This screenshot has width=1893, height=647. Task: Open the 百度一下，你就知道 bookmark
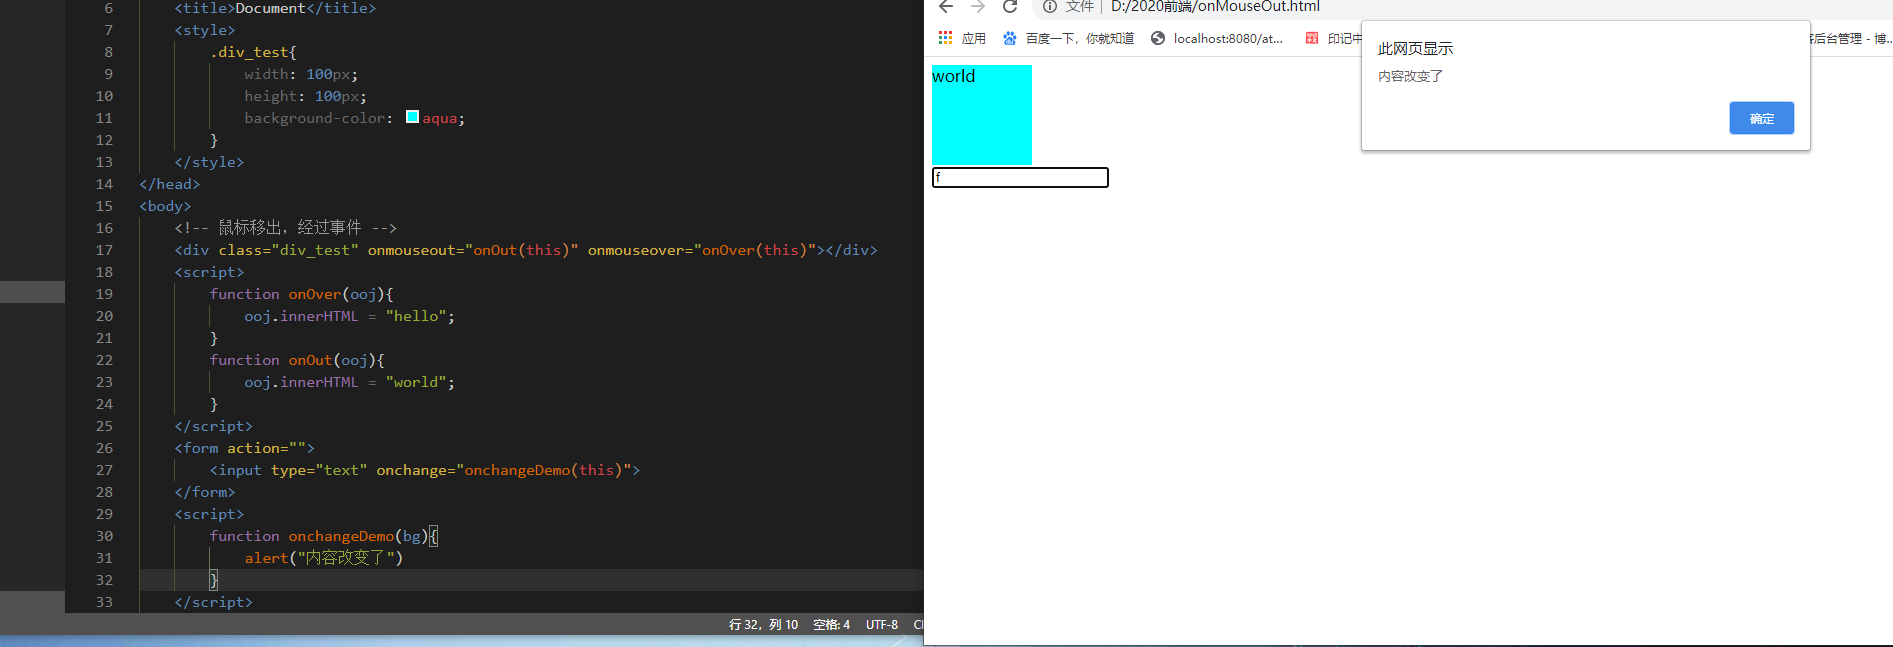tap(1068, 38)
